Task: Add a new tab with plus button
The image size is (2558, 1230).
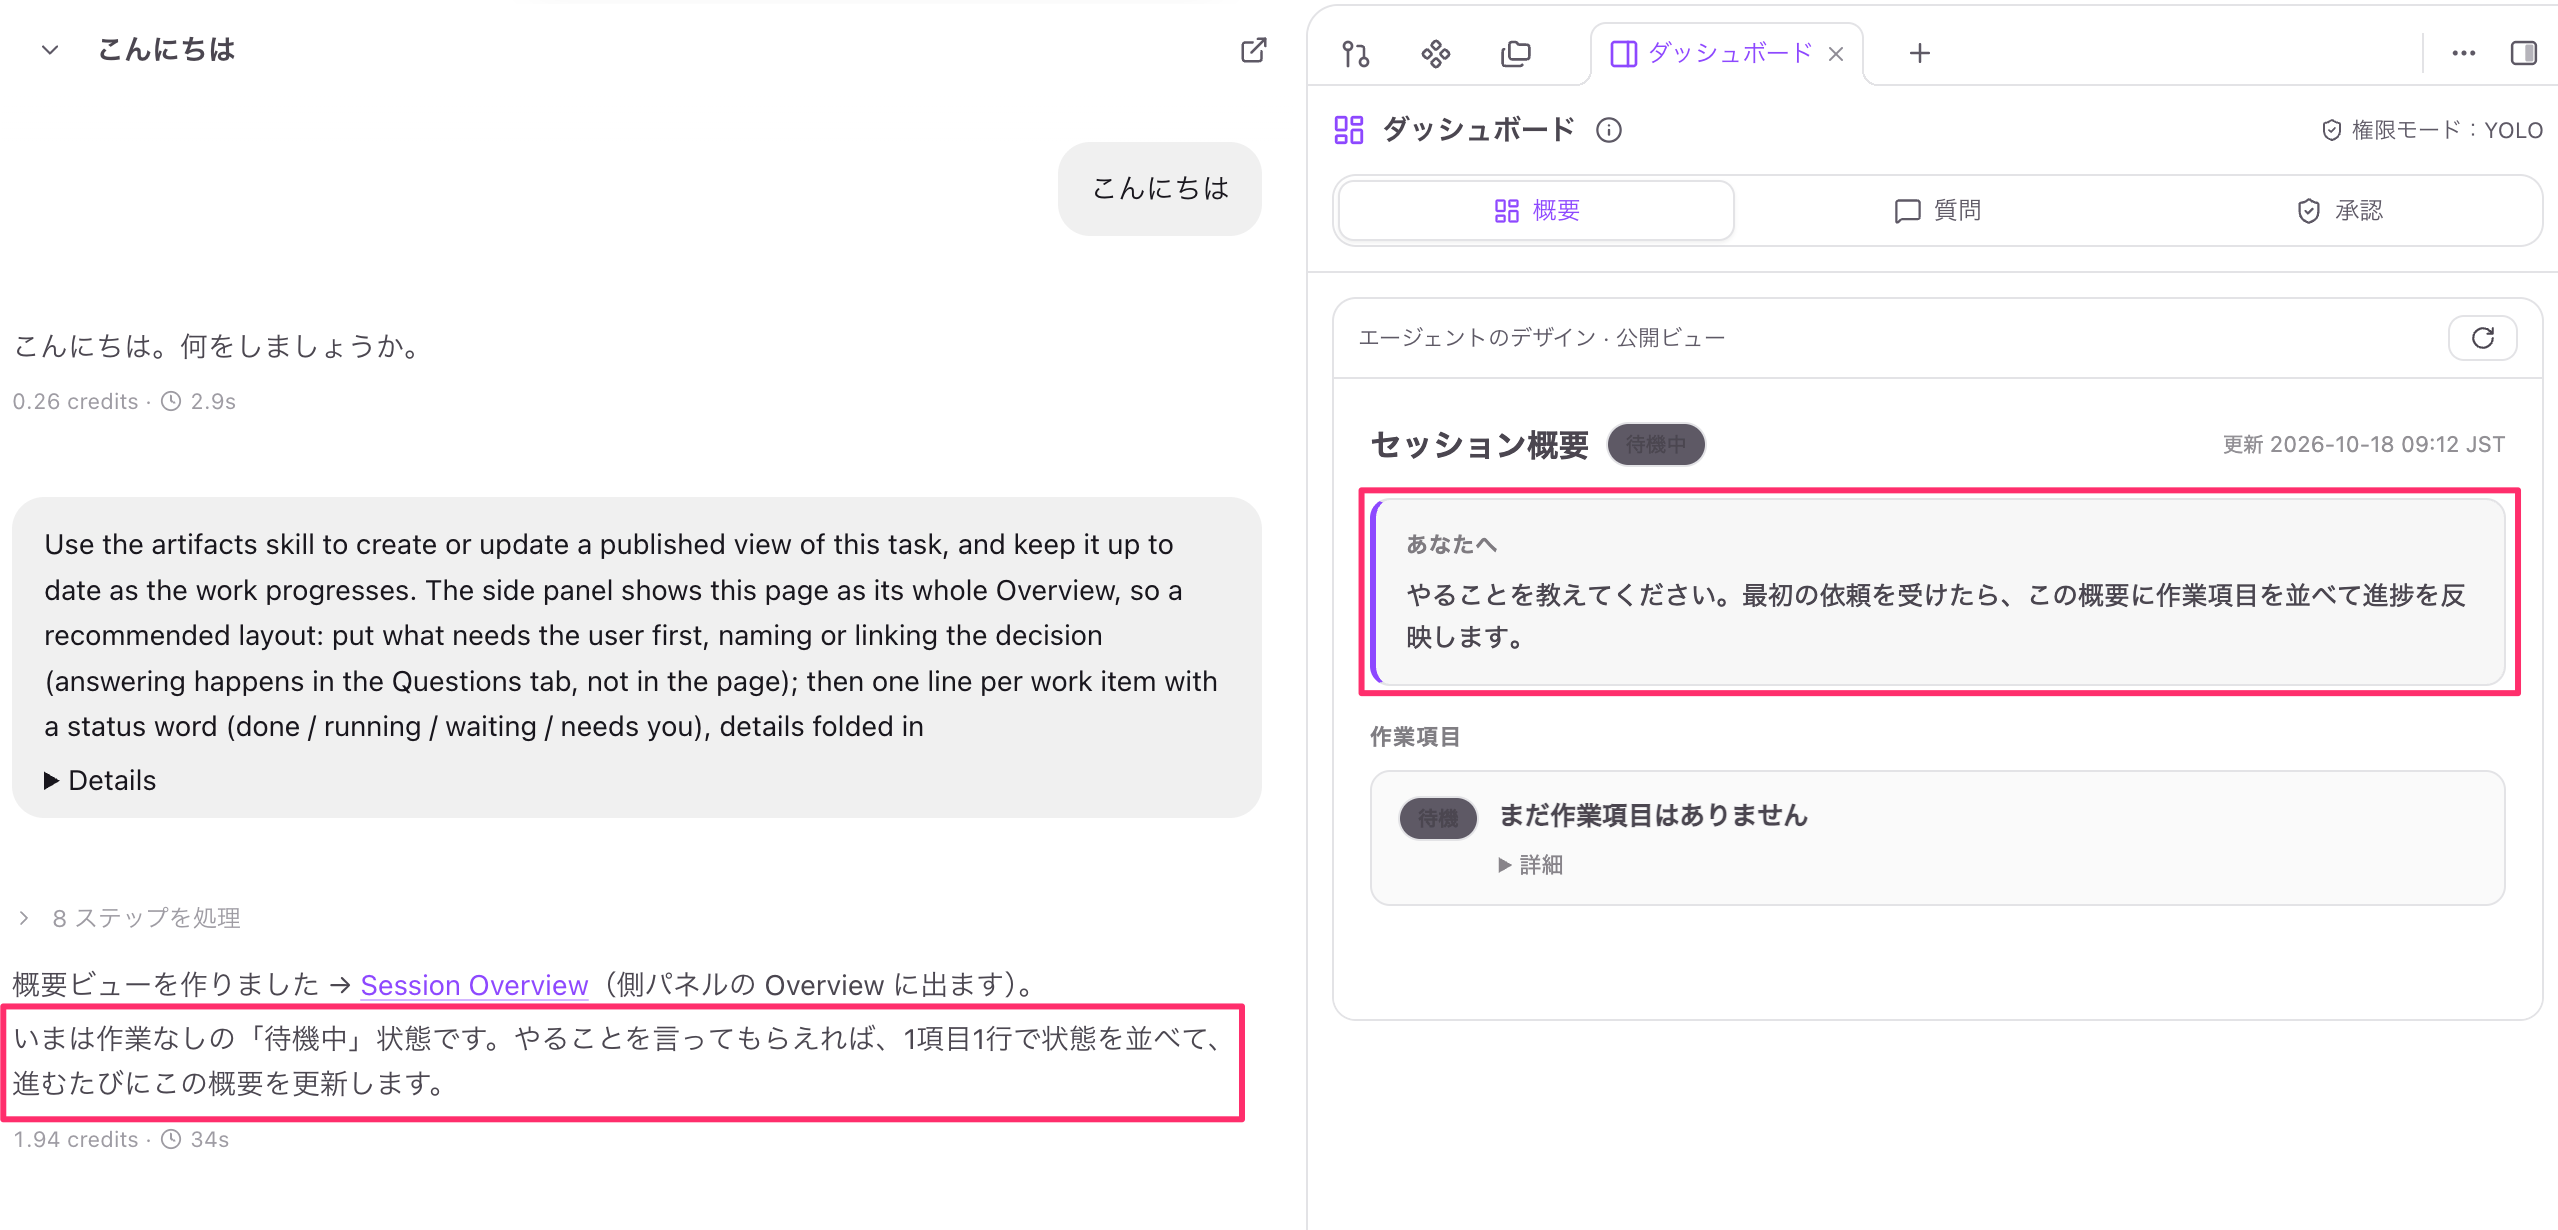Action: [1919, 53]
